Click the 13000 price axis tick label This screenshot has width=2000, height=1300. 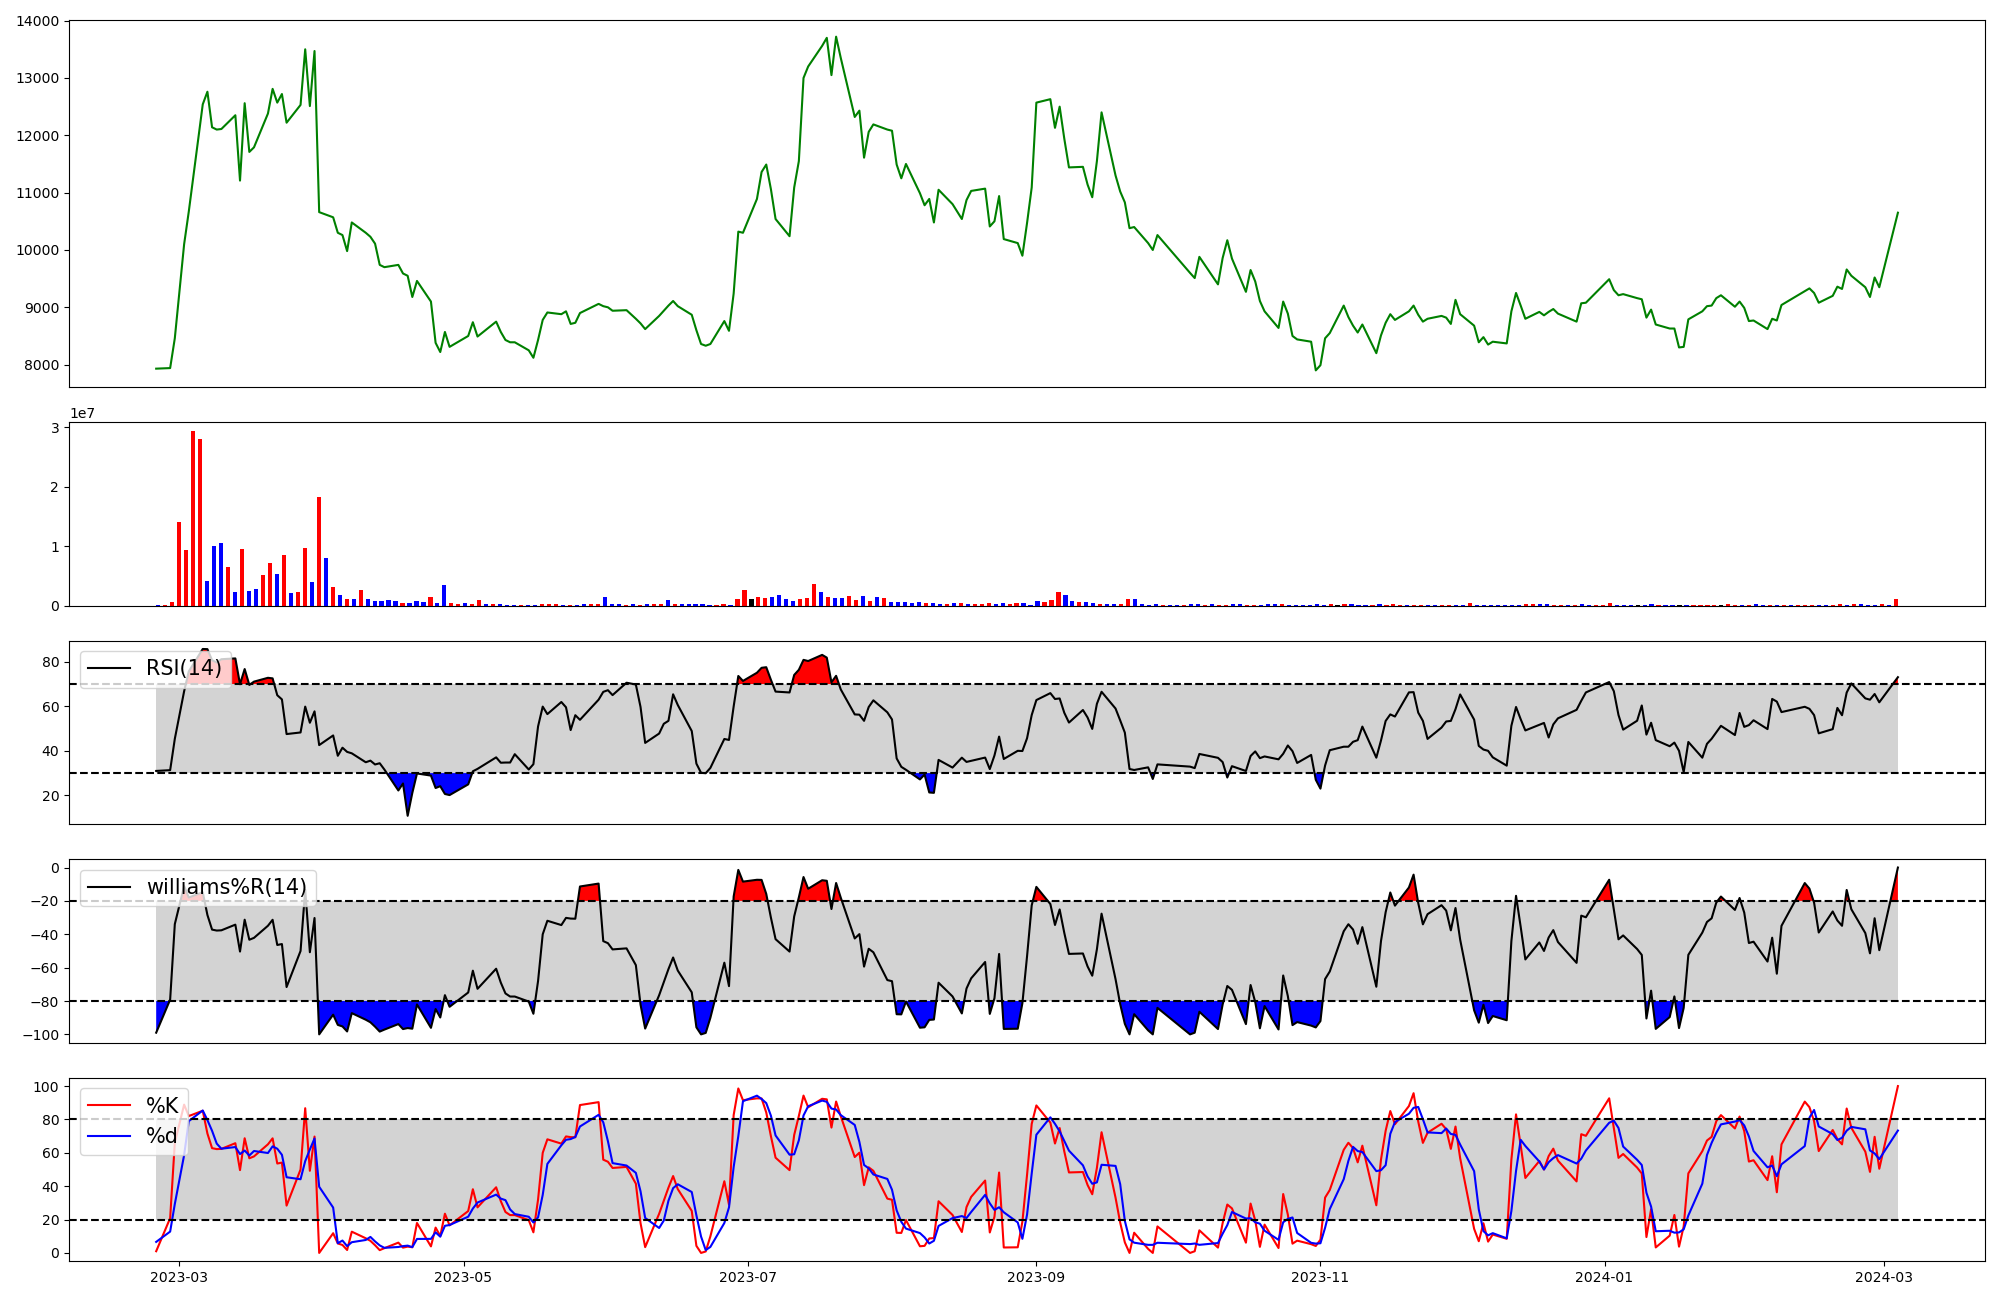coord(38,78)
